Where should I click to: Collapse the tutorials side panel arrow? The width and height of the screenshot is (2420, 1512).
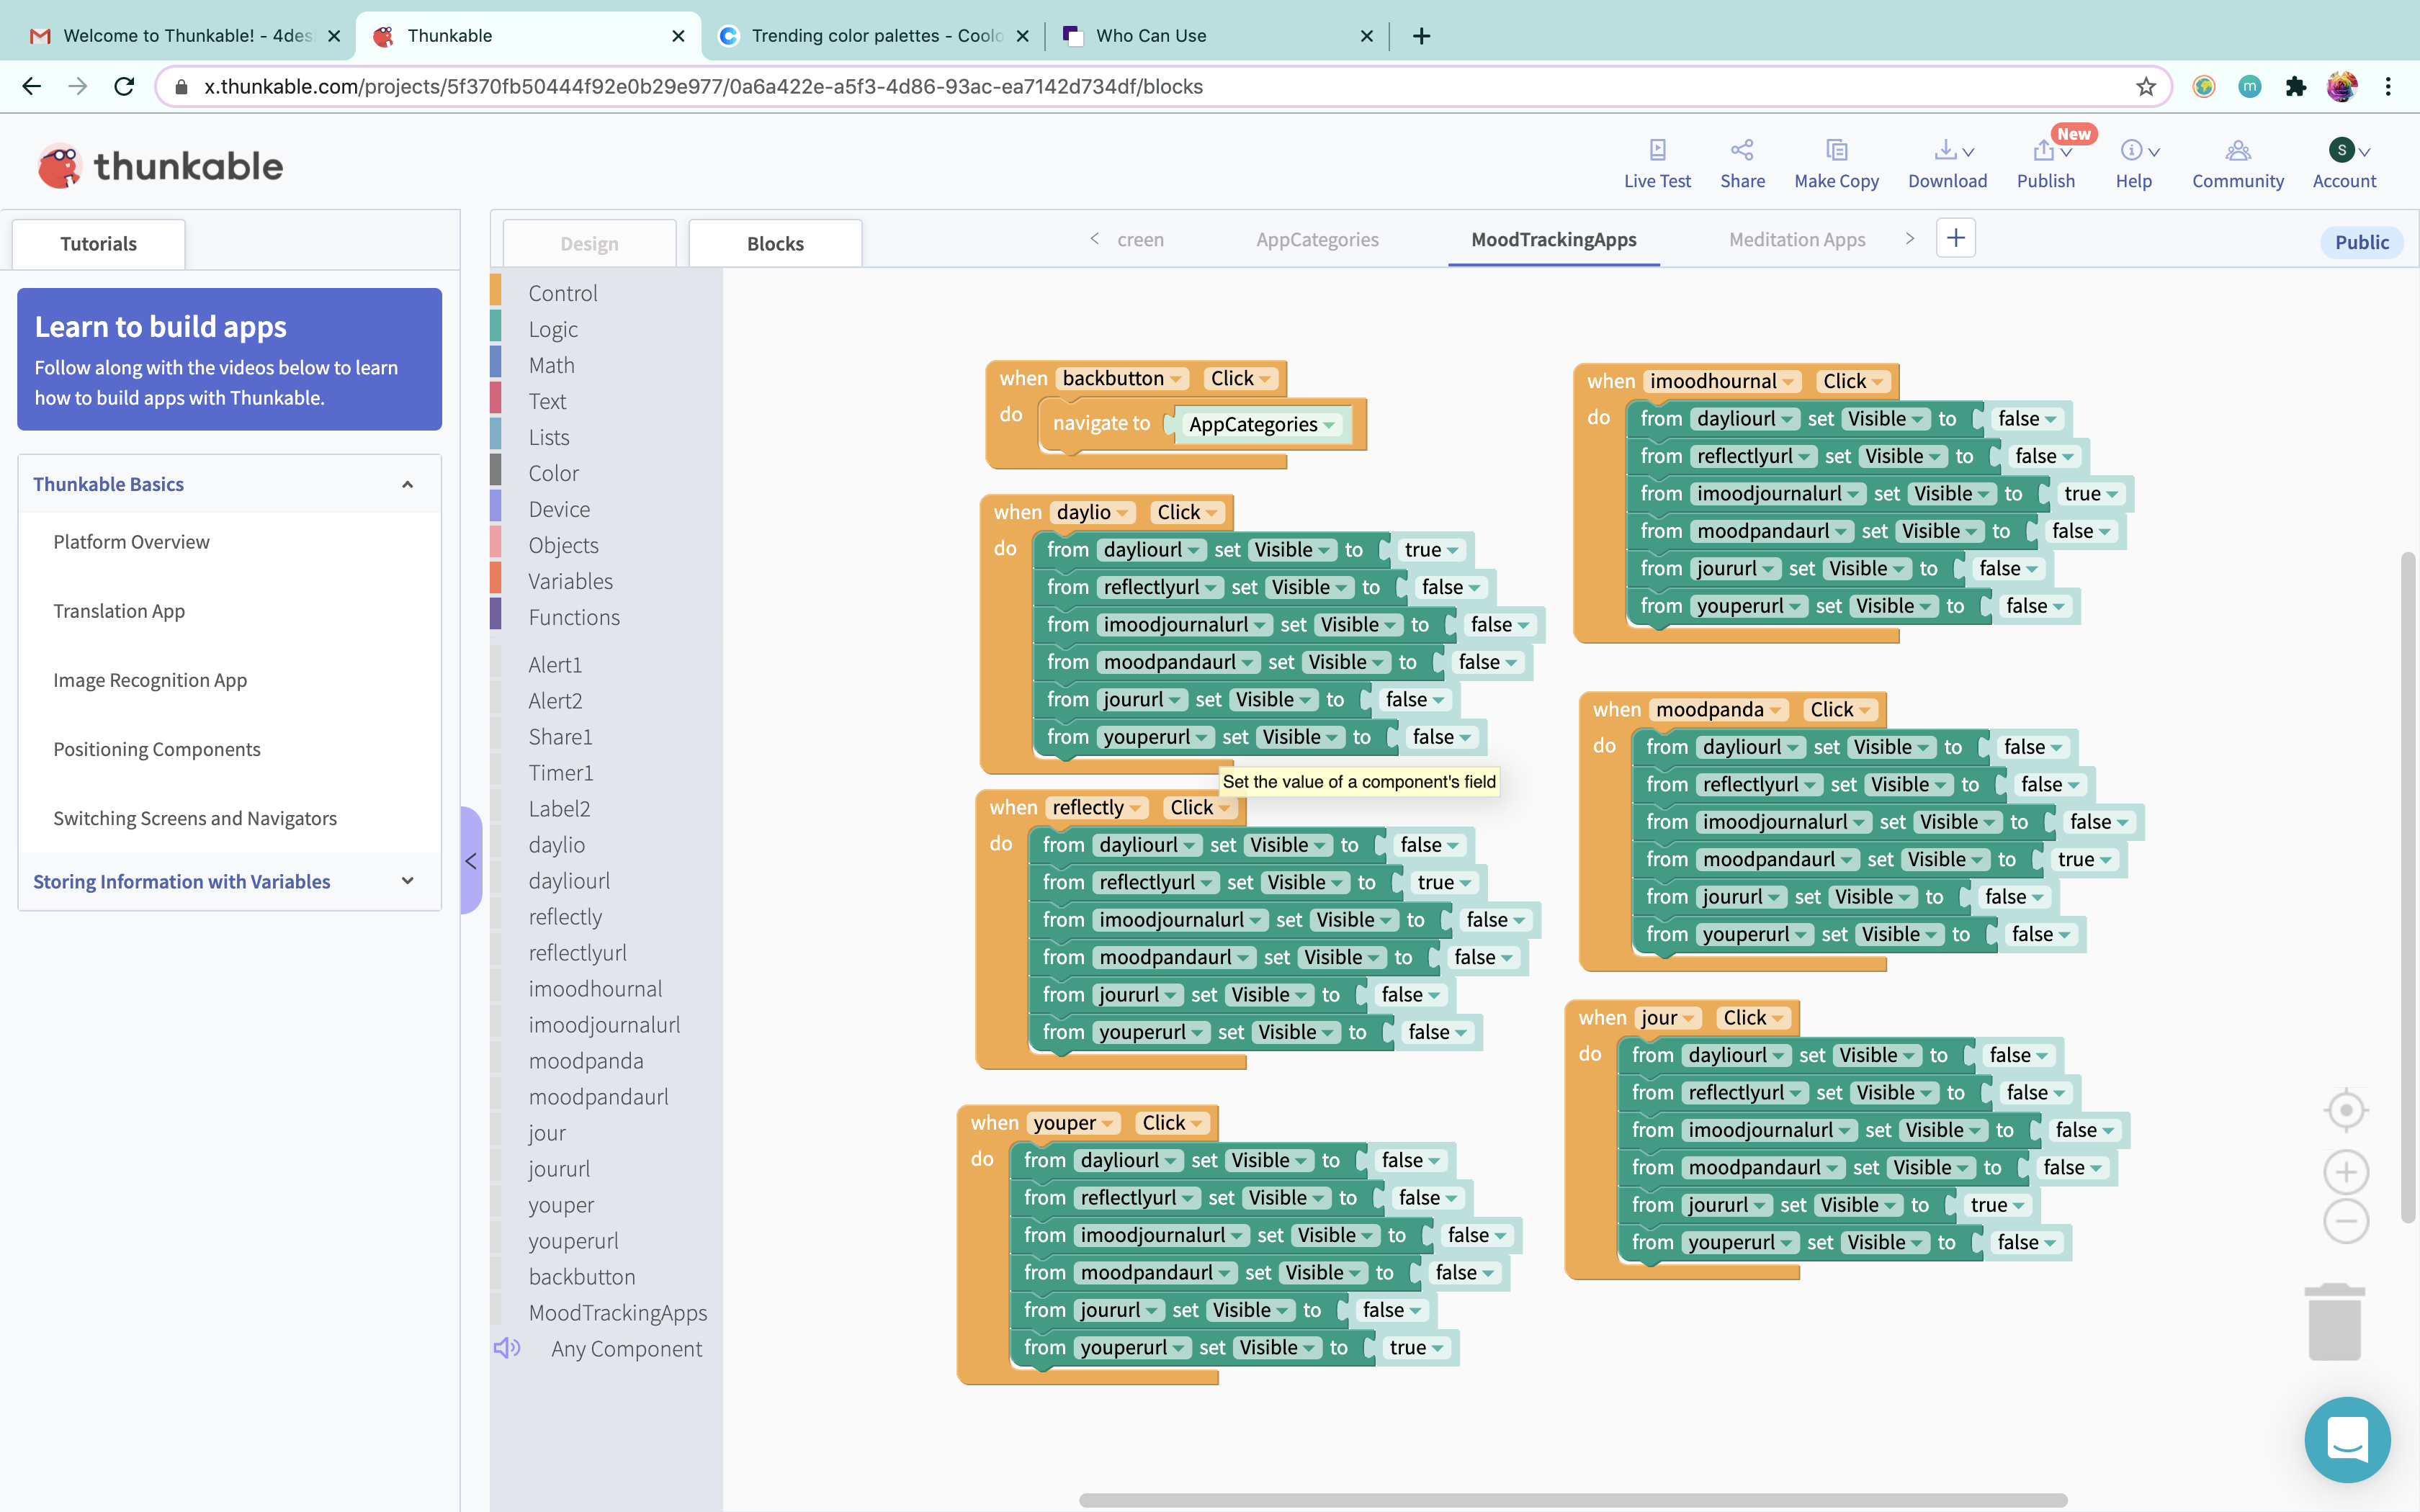pos(471,860)
